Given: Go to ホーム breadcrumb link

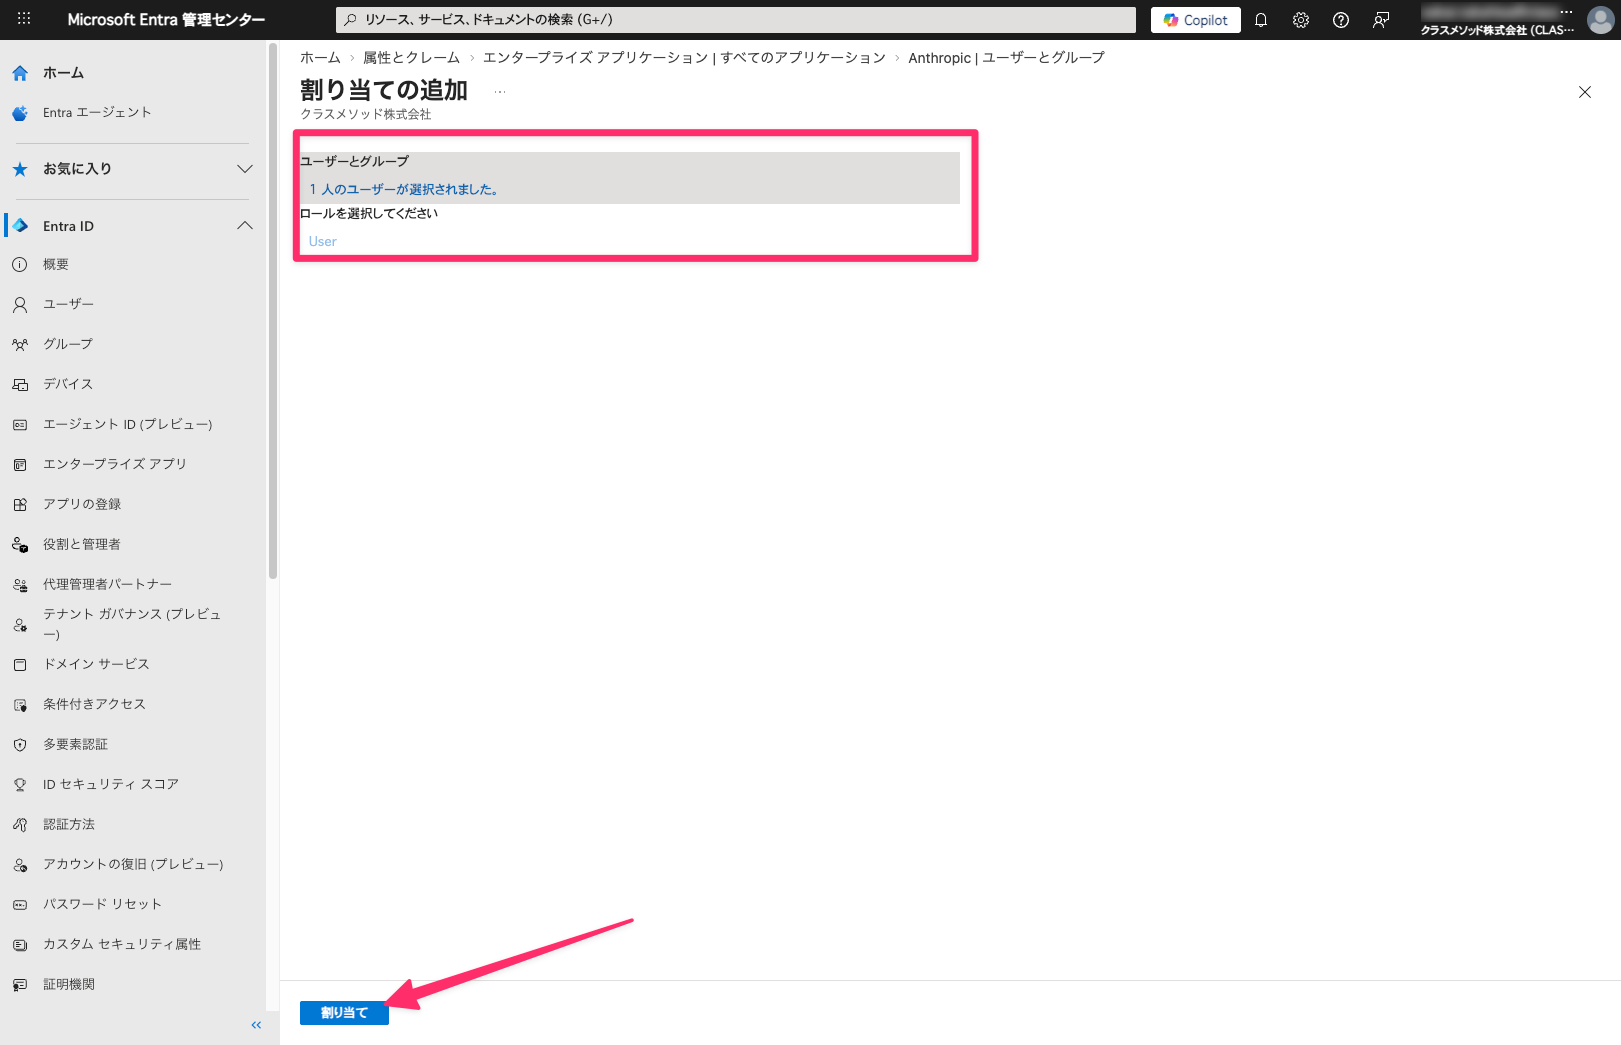Looking at the screenshot, I should [x=320, y=58].
